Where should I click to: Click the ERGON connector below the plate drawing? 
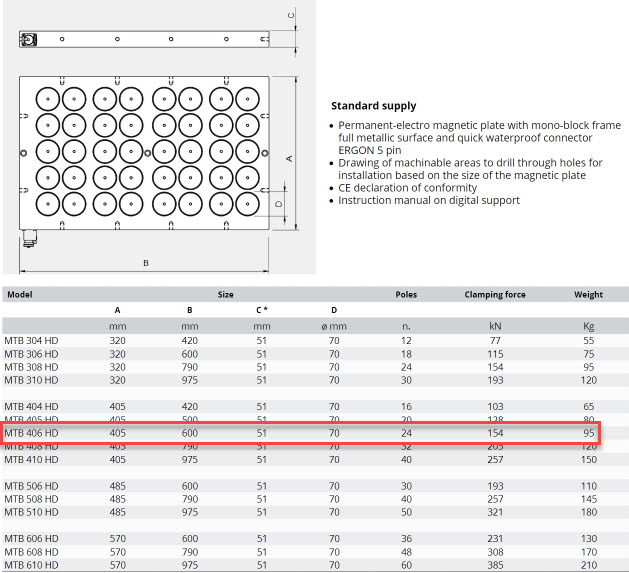pos(28,239)
